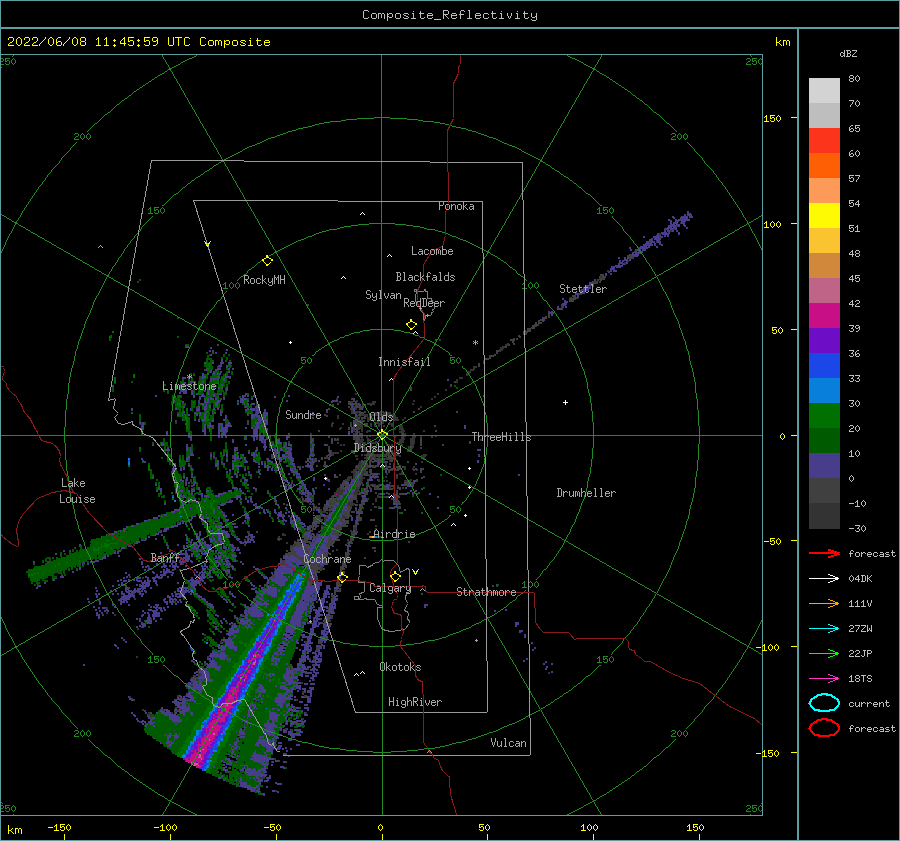Click the RockyMH label
The width and height of the screenshot is (900, 841).
tap(264, 280)
